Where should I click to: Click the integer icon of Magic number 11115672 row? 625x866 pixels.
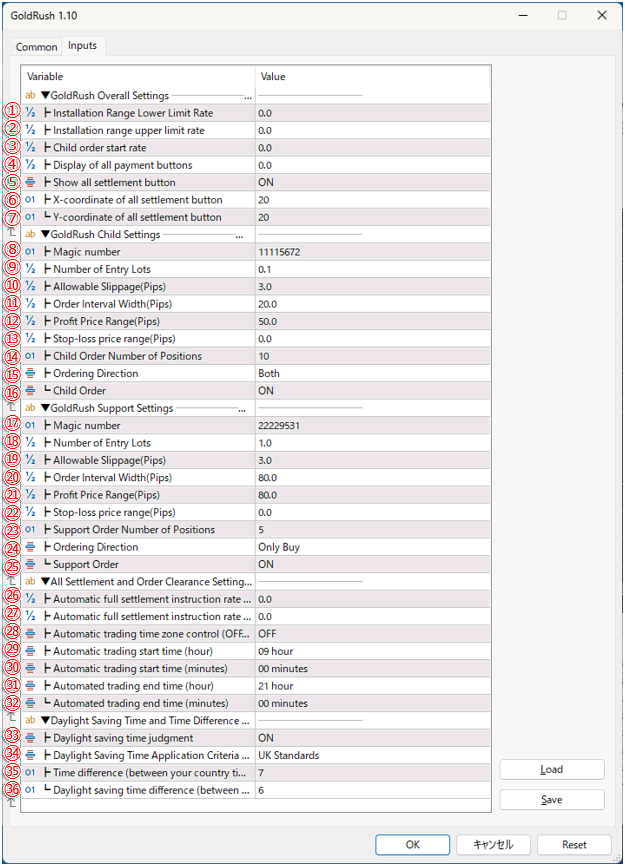[x=30, y=252]
